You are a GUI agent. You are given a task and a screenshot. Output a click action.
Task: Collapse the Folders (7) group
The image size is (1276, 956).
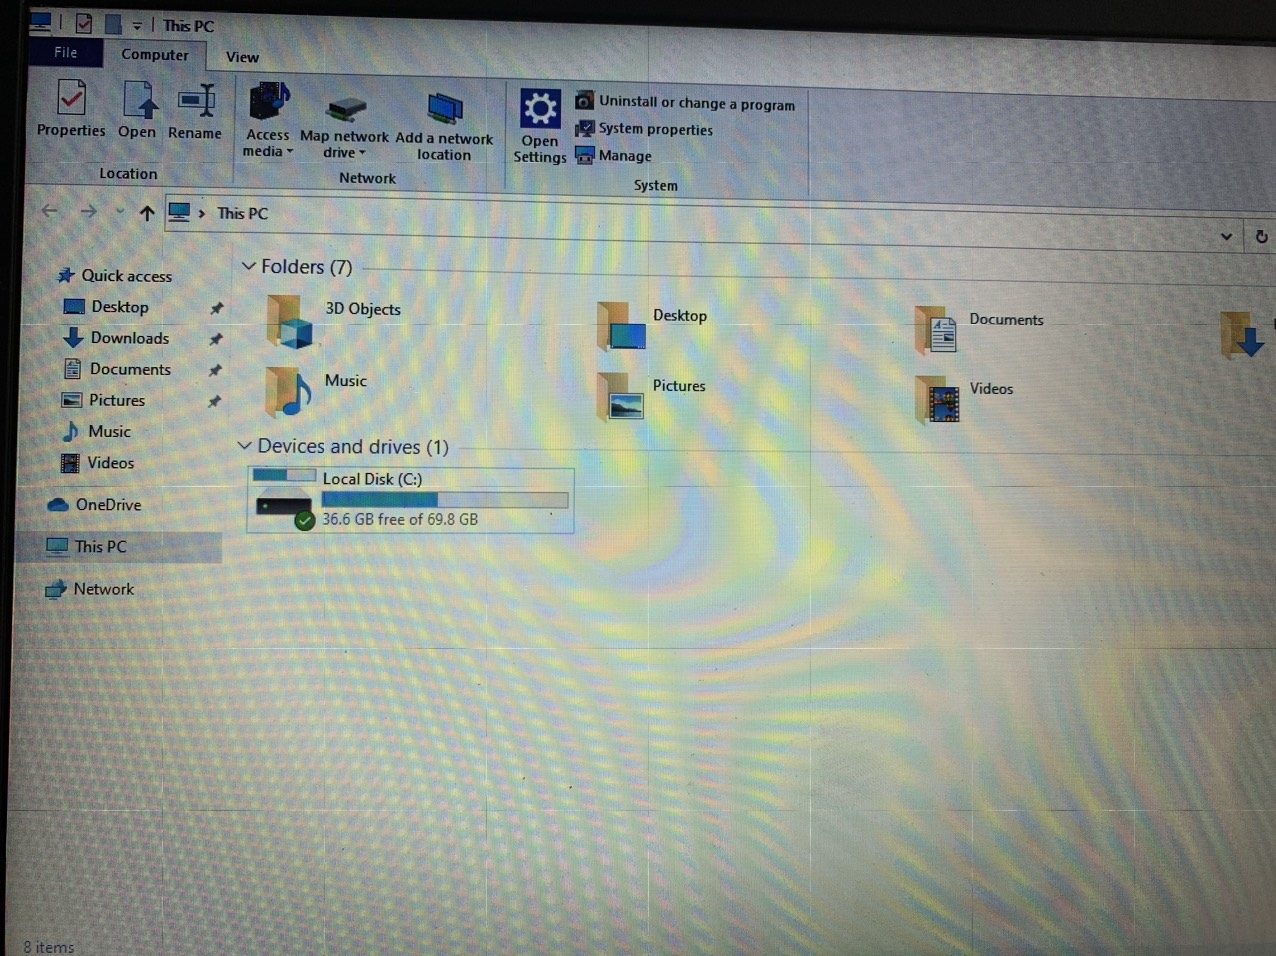coord(248,265)
